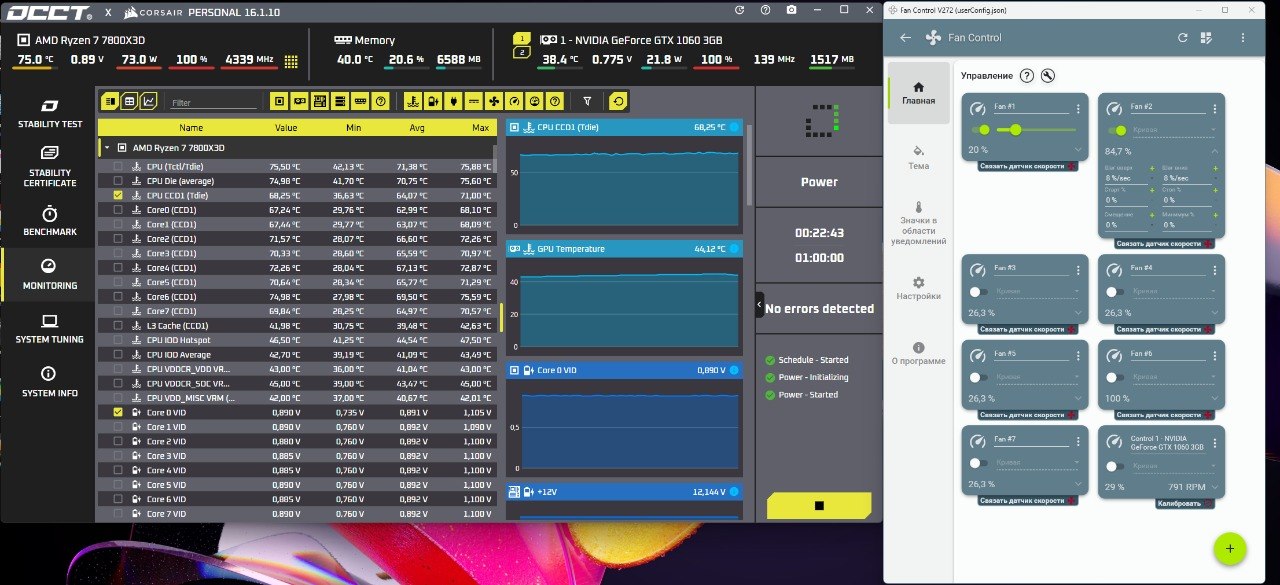Open the System Tuning section in OCCT

[x=50, y=328]
